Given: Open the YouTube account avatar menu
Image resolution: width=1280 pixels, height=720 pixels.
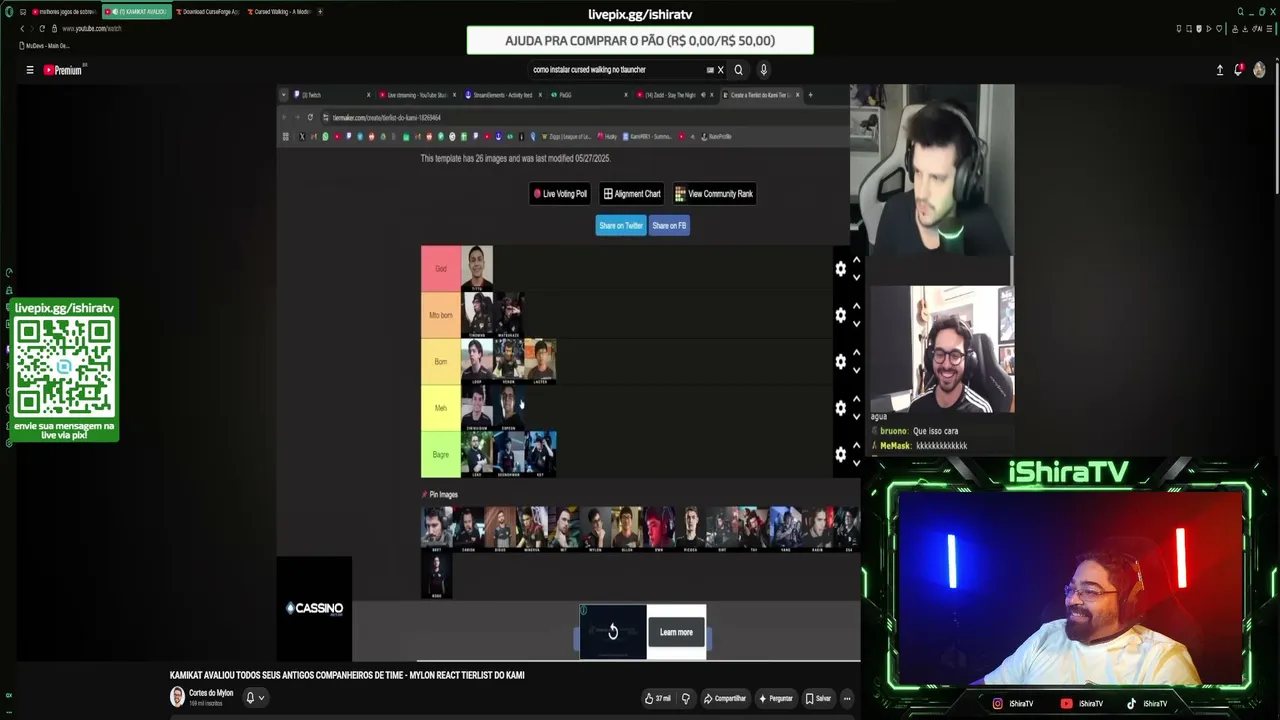Looking at the screenshot, I should (x=1259, y=70).
